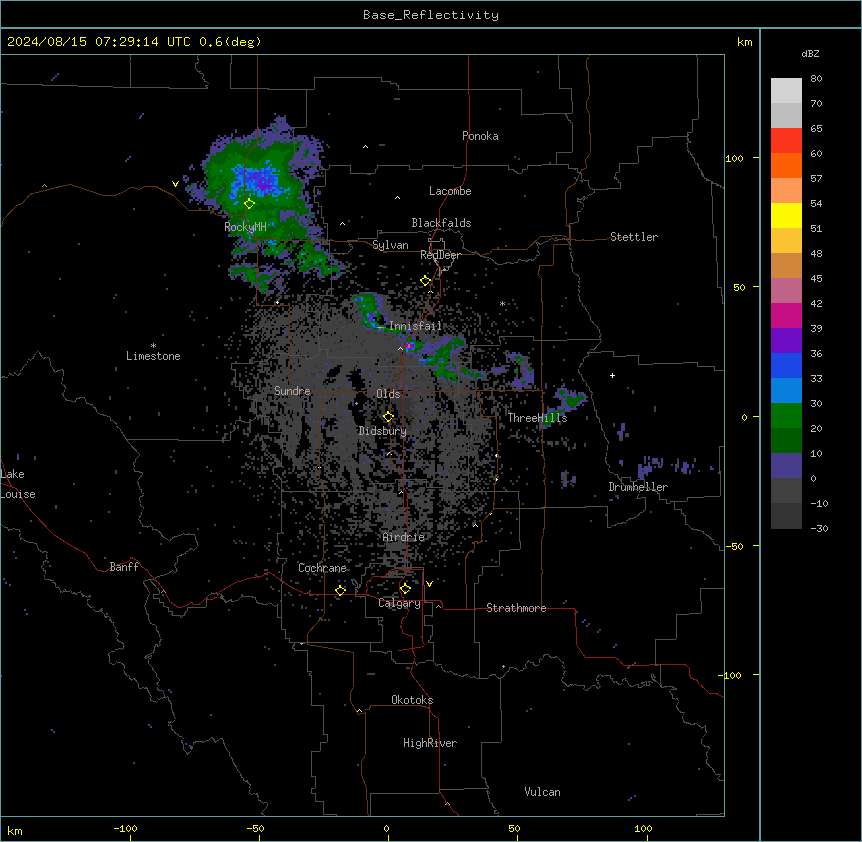This screenshot has width=862, height=842.
Task: Click the 100 tick on right axis
Action: coord(734,158)
